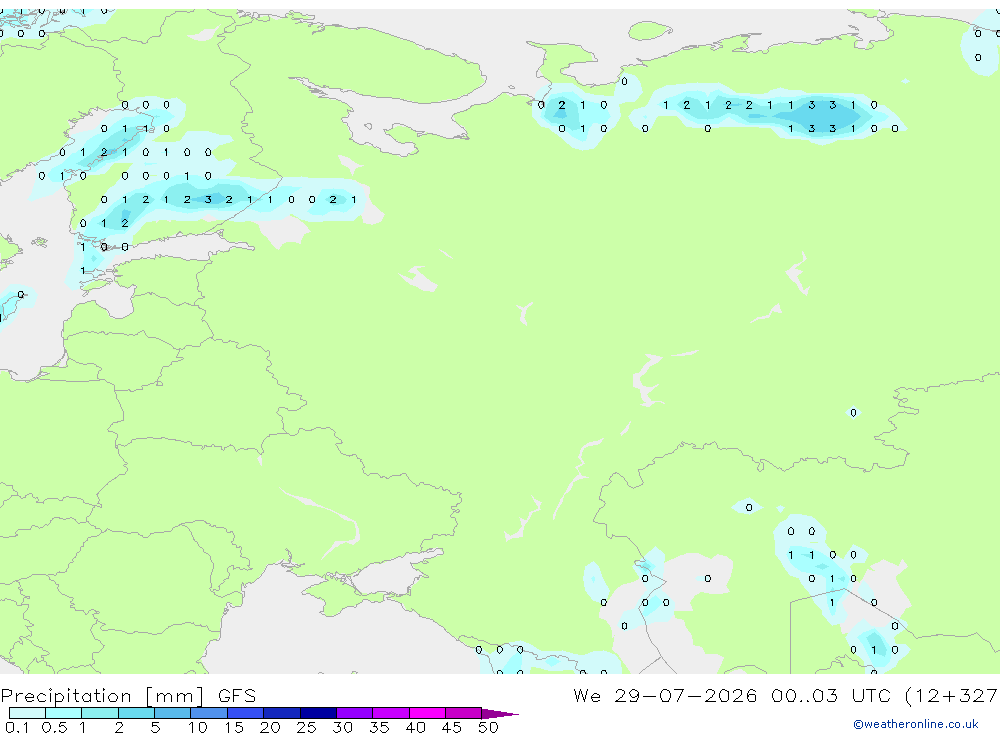1000x733 pixels.
Task: Click the '(12+327' forecast run text
Action: [952, 696]
